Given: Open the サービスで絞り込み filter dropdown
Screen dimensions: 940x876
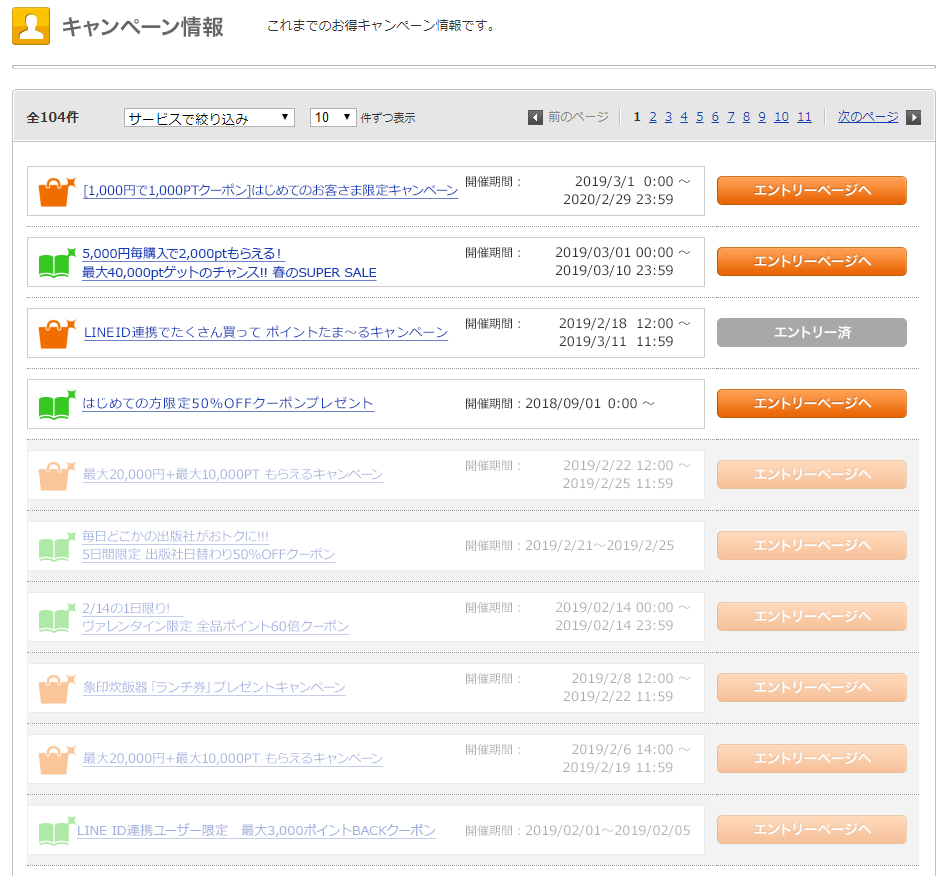Looking at the screenshot, I should click(x=209, y=118).
